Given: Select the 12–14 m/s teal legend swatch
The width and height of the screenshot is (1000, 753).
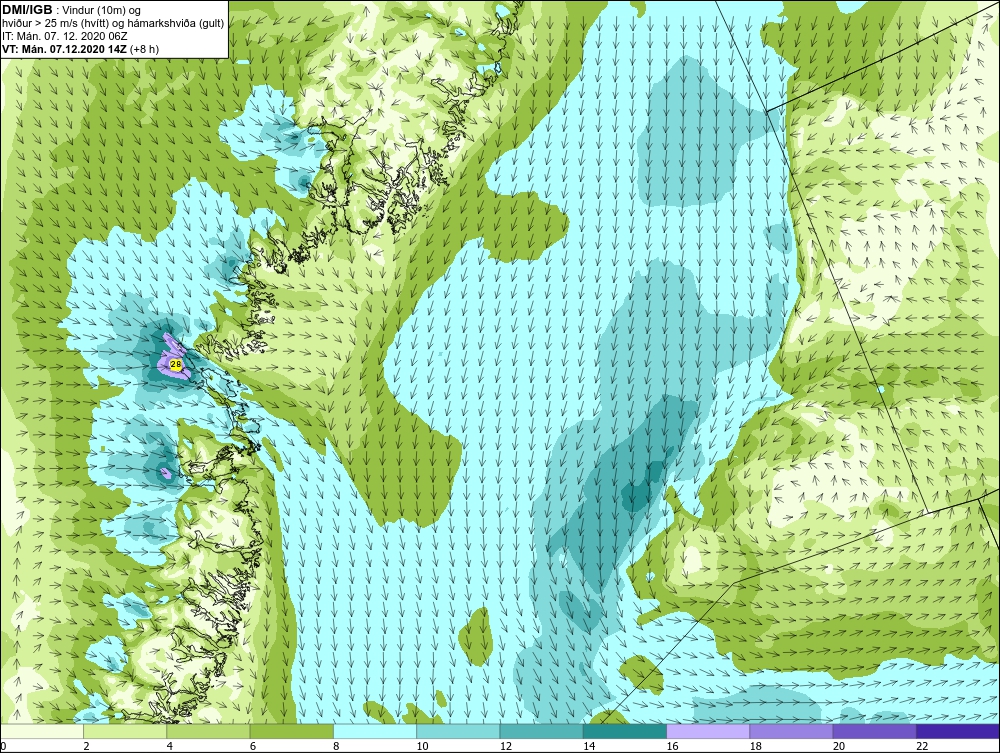Looking at the screenshot, I should (541, 731).
